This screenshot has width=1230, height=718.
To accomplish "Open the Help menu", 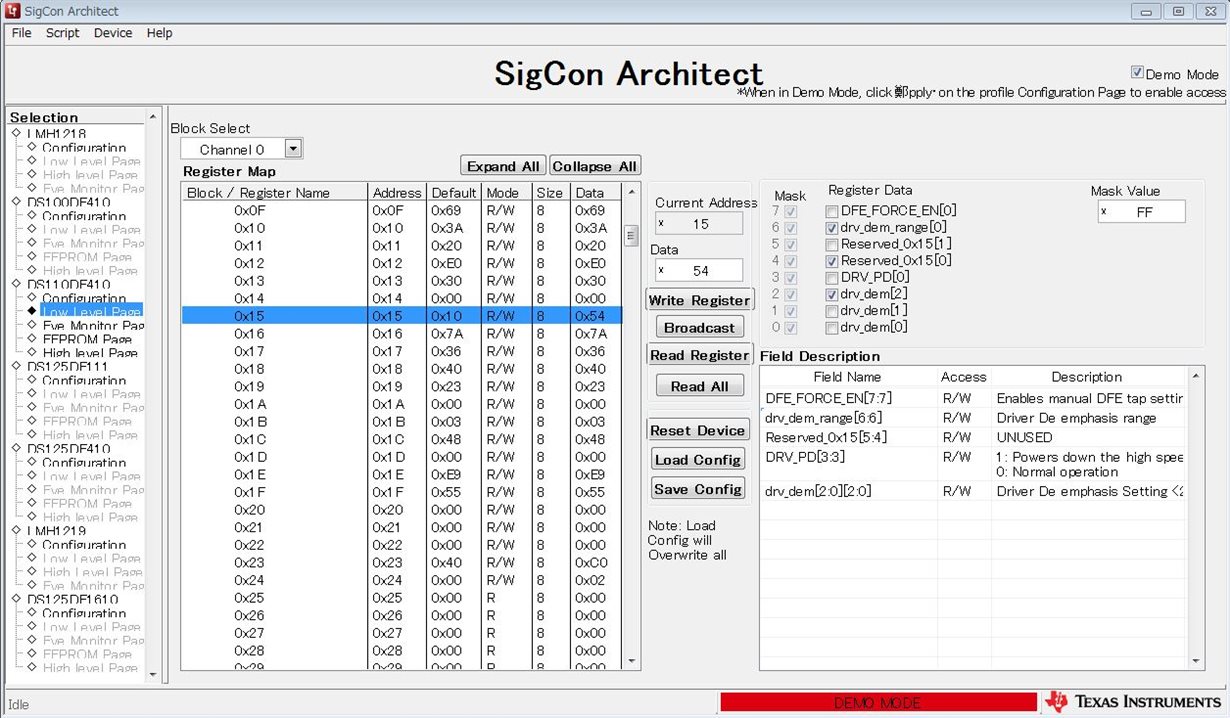I will click(159, 33).
